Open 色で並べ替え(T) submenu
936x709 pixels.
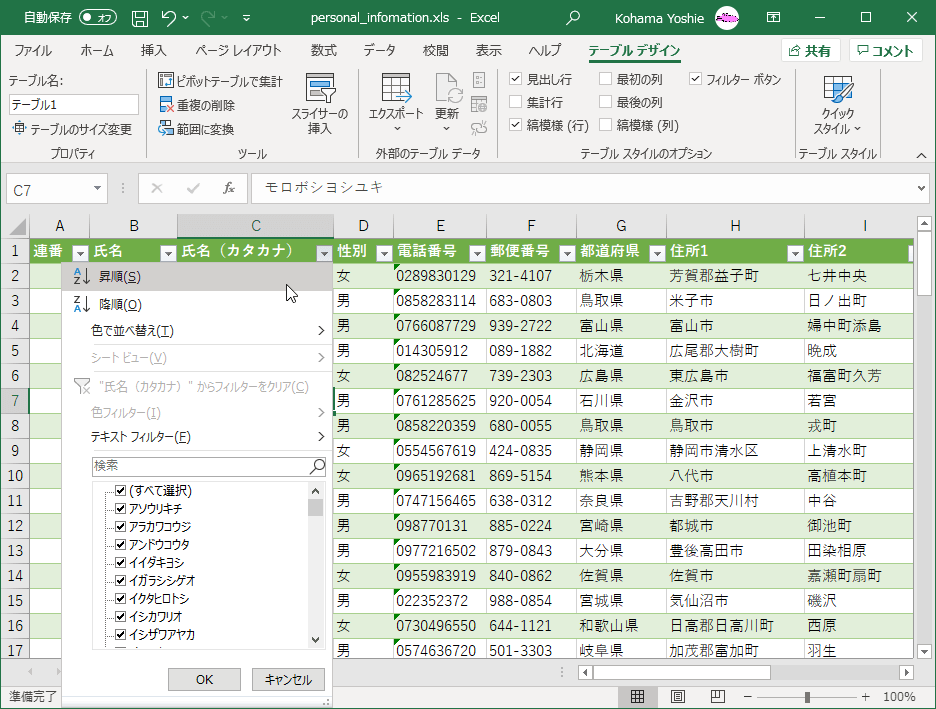pos(197,331)
